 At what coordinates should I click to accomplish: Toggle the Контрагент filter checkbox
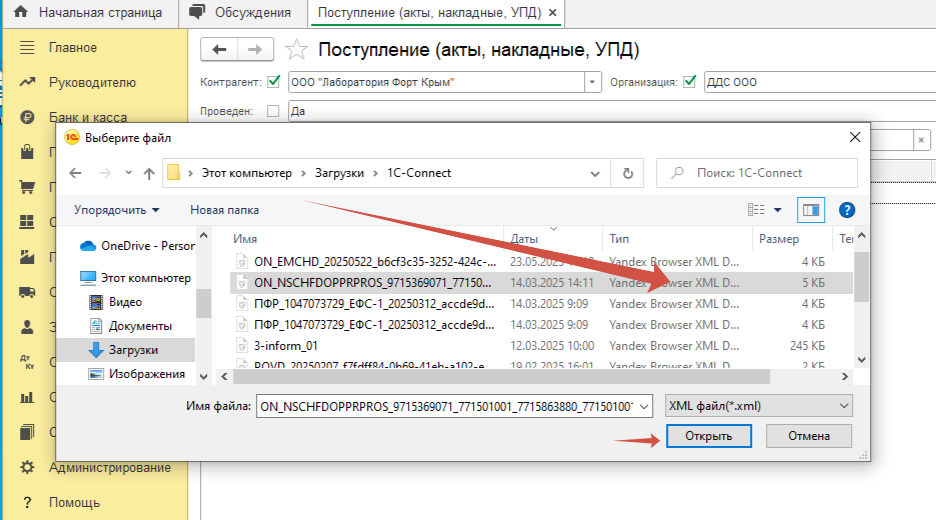coord(274,82)
